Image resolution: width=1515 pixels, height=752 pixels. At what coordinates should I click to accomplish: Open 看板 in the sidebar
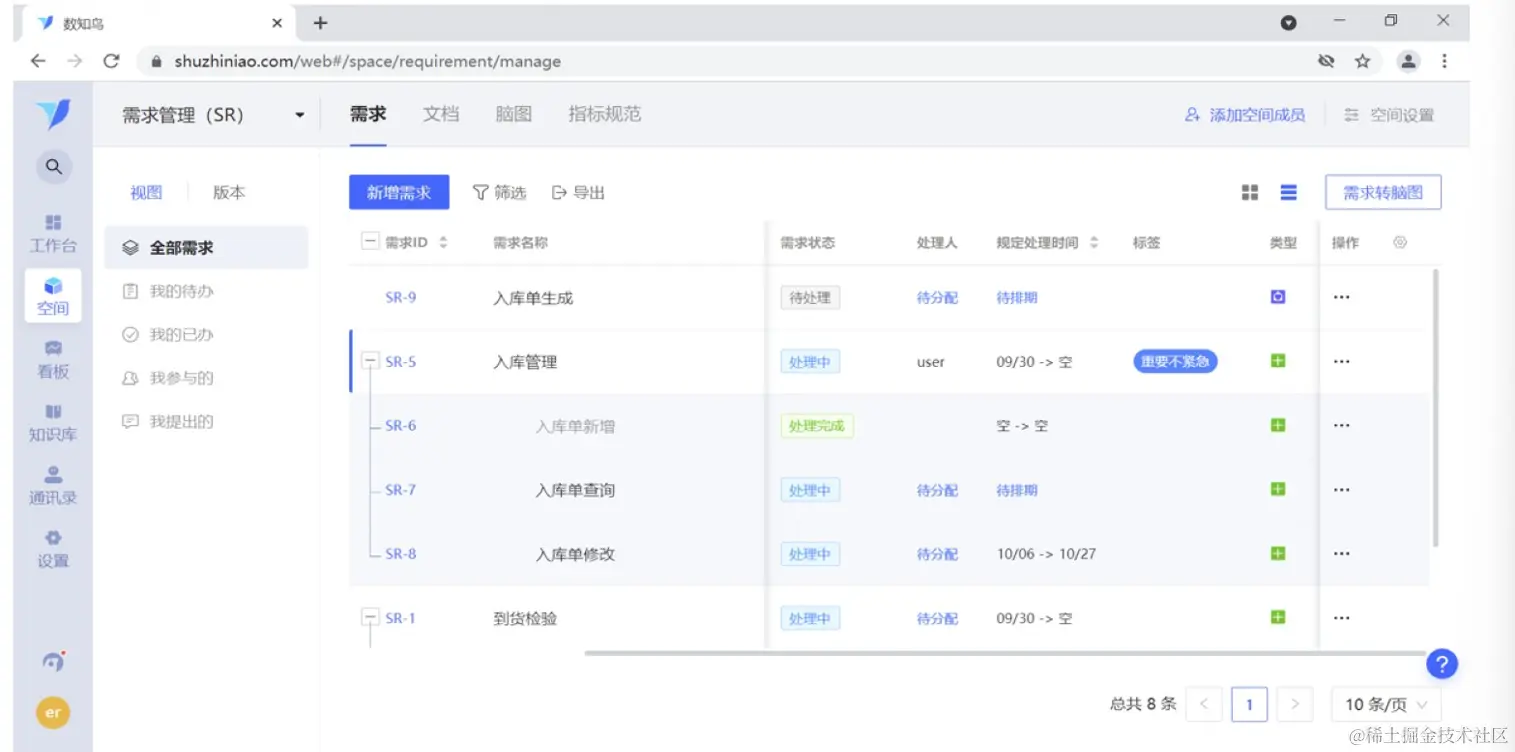[x=53, y=359]
